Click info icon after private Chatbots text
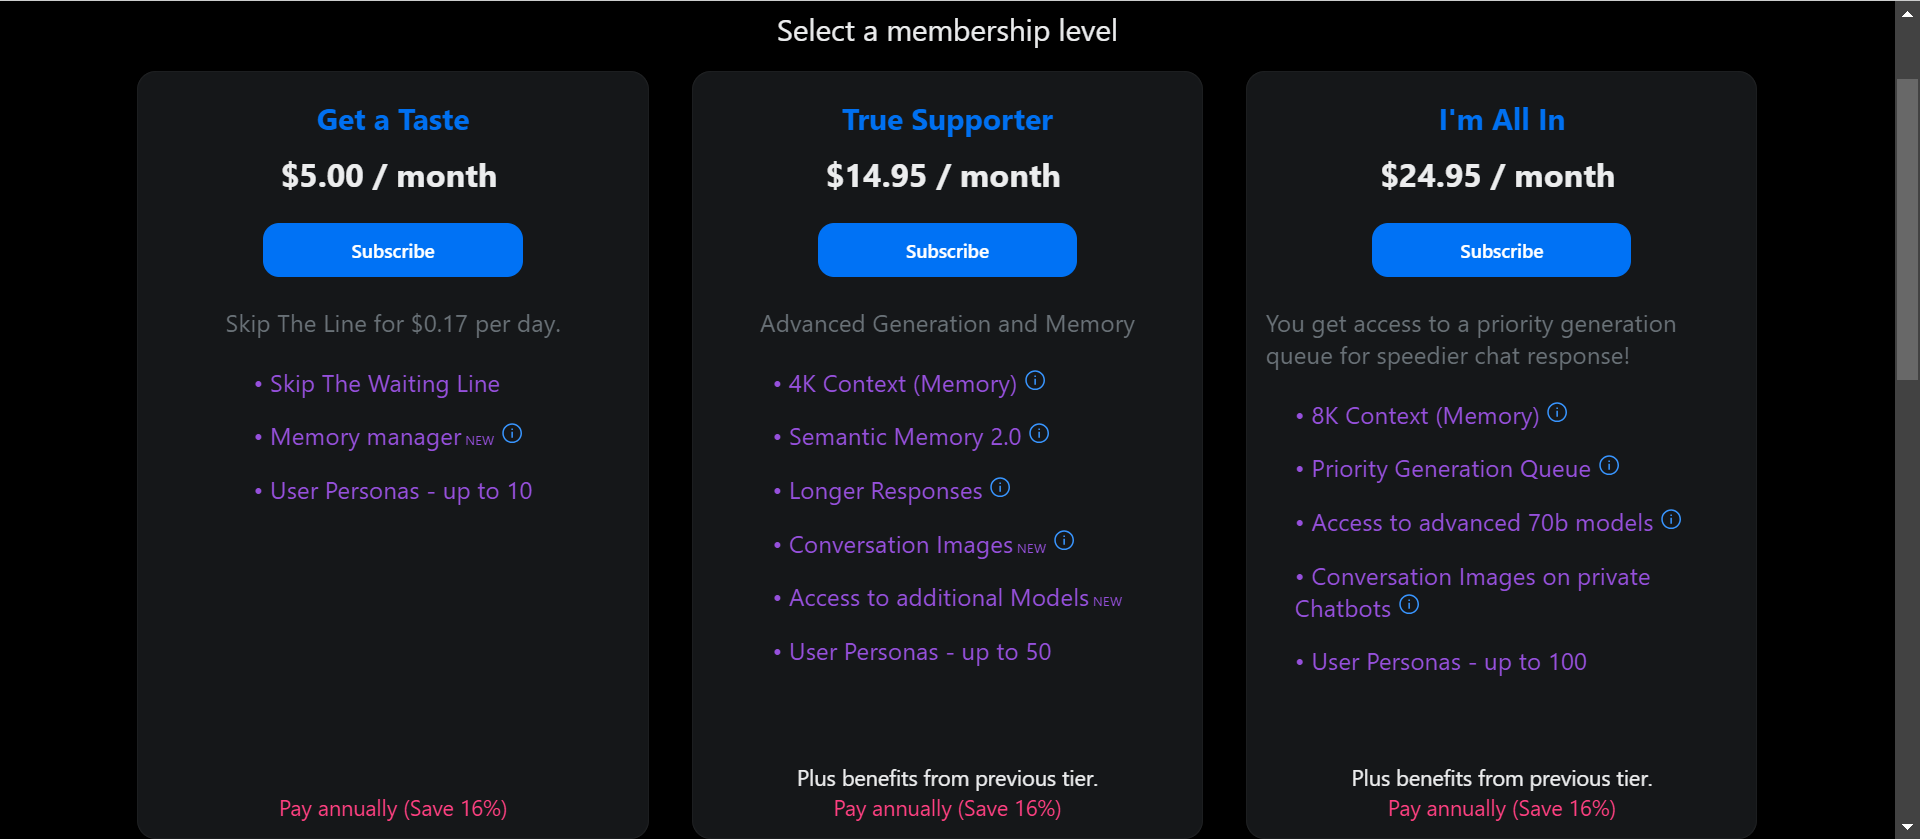 (1409, 605)
